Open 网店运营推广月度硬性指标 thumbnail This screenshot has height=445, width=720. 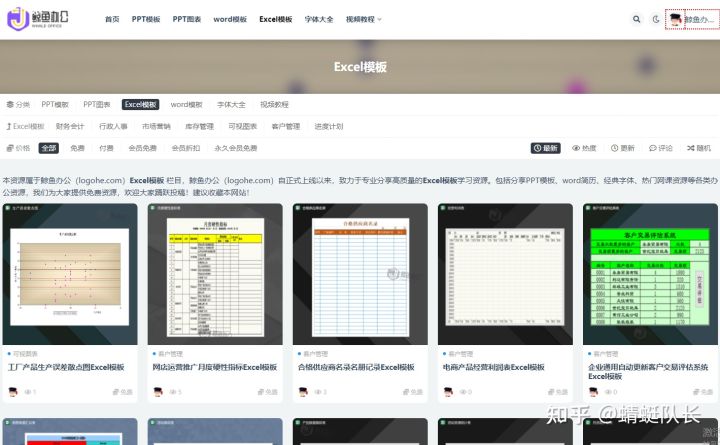(215, 274)
